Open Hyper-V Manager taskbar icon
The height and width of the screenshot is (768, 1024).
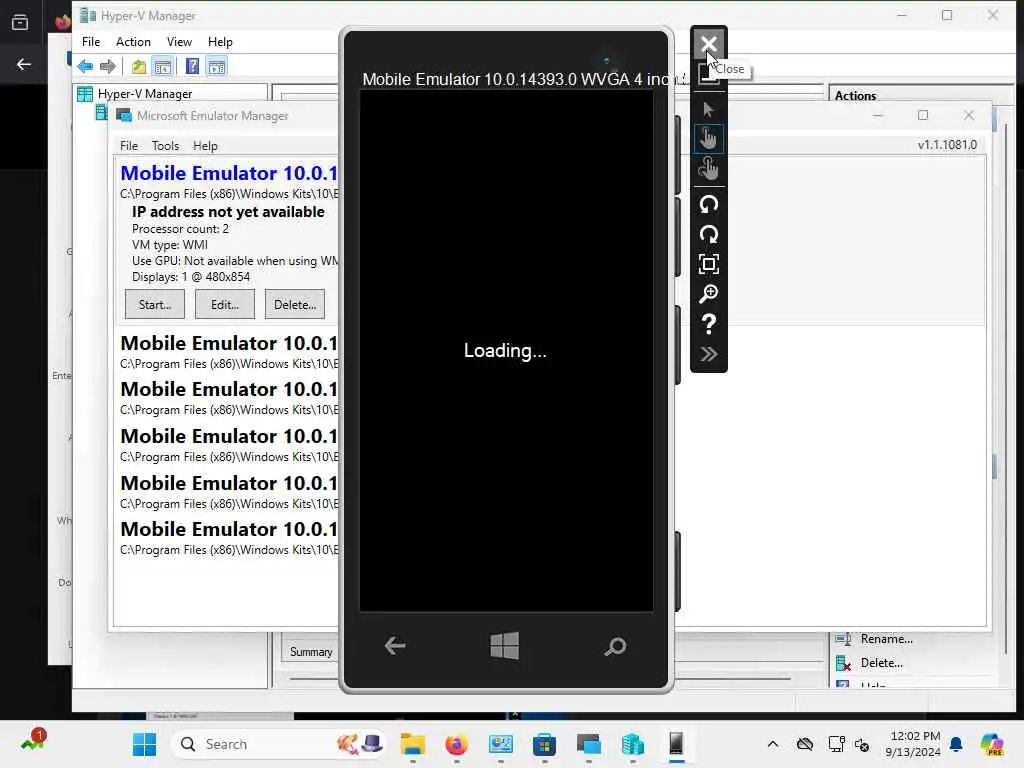(x=632, y=744)
